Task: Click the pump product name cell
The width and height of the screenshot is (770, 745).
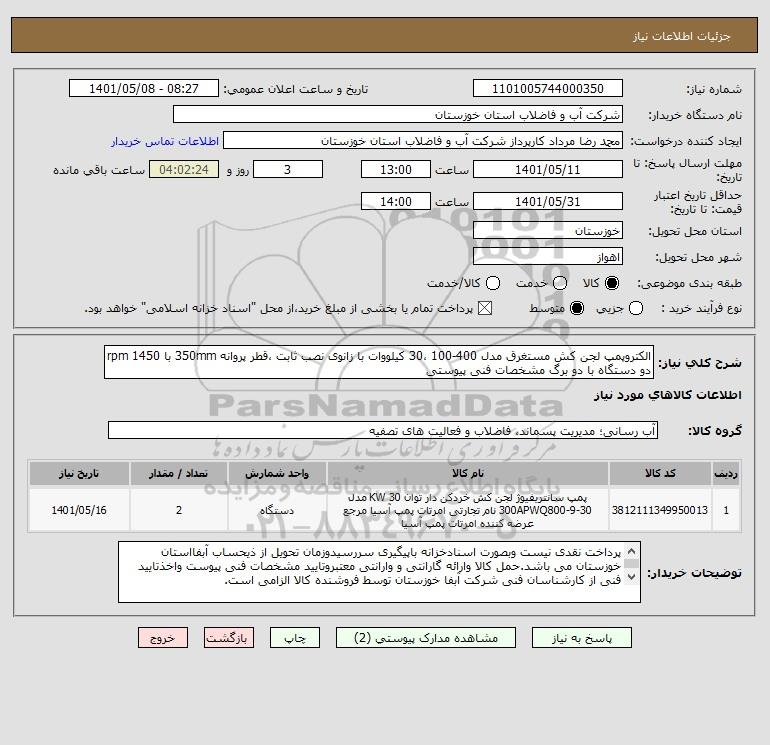Action: coord(468,510)
